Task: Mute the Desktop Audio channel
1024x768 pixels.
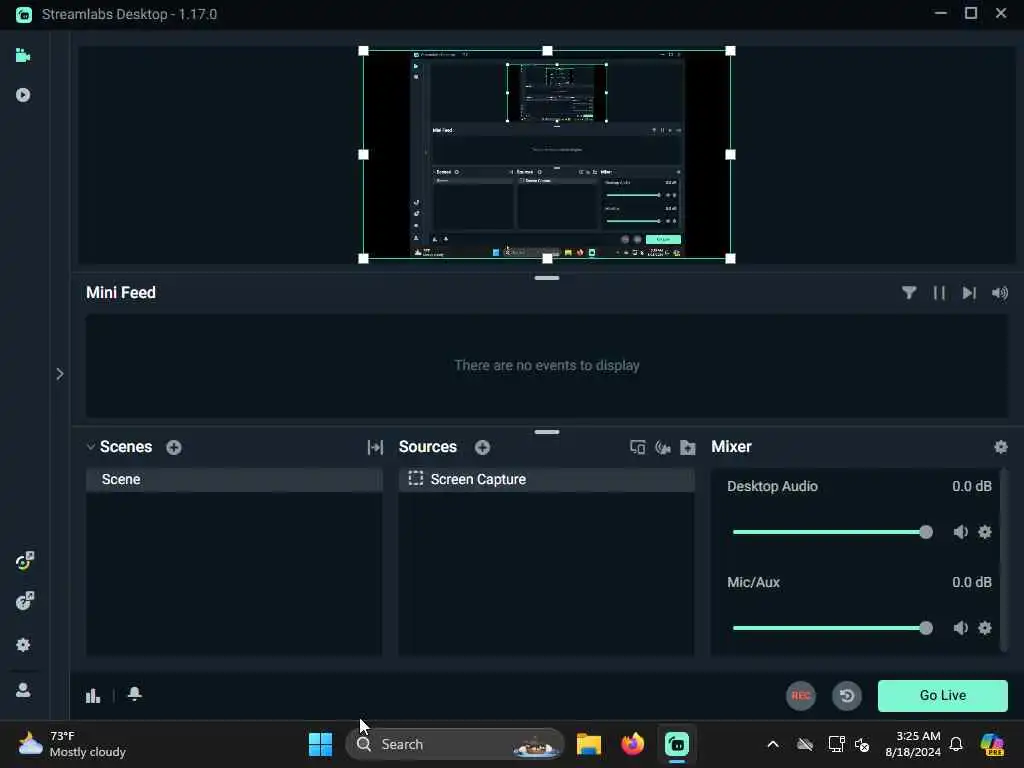Action: (x=960, y=532)
